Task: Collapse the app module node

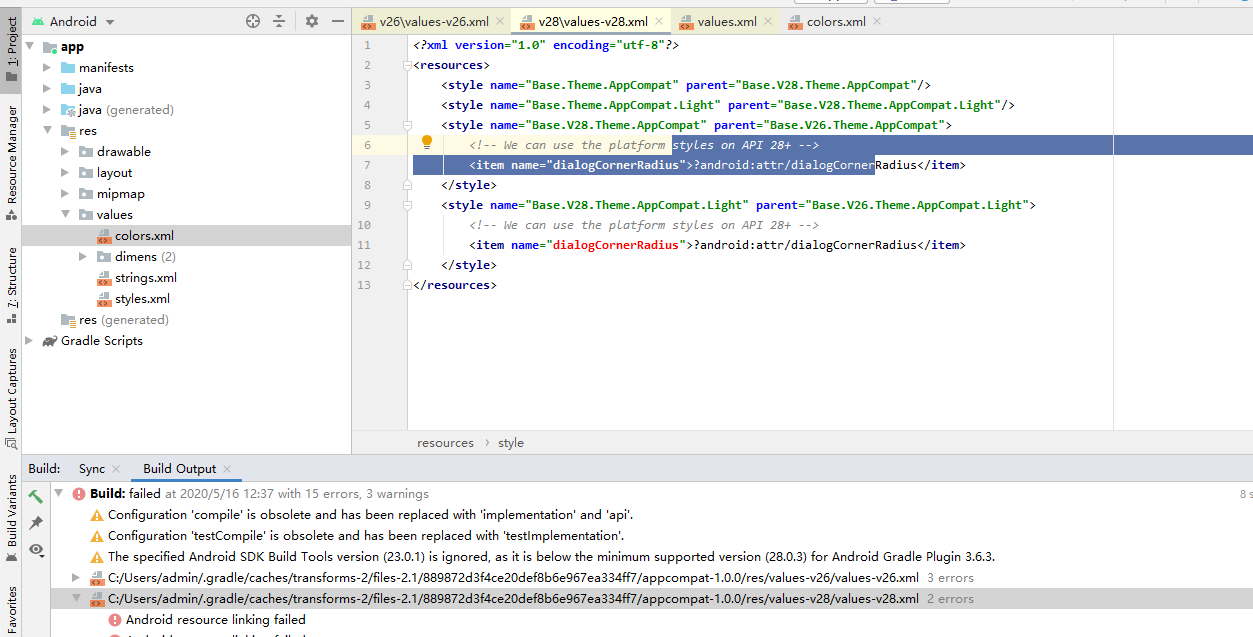Action: (x=29, y=47)
